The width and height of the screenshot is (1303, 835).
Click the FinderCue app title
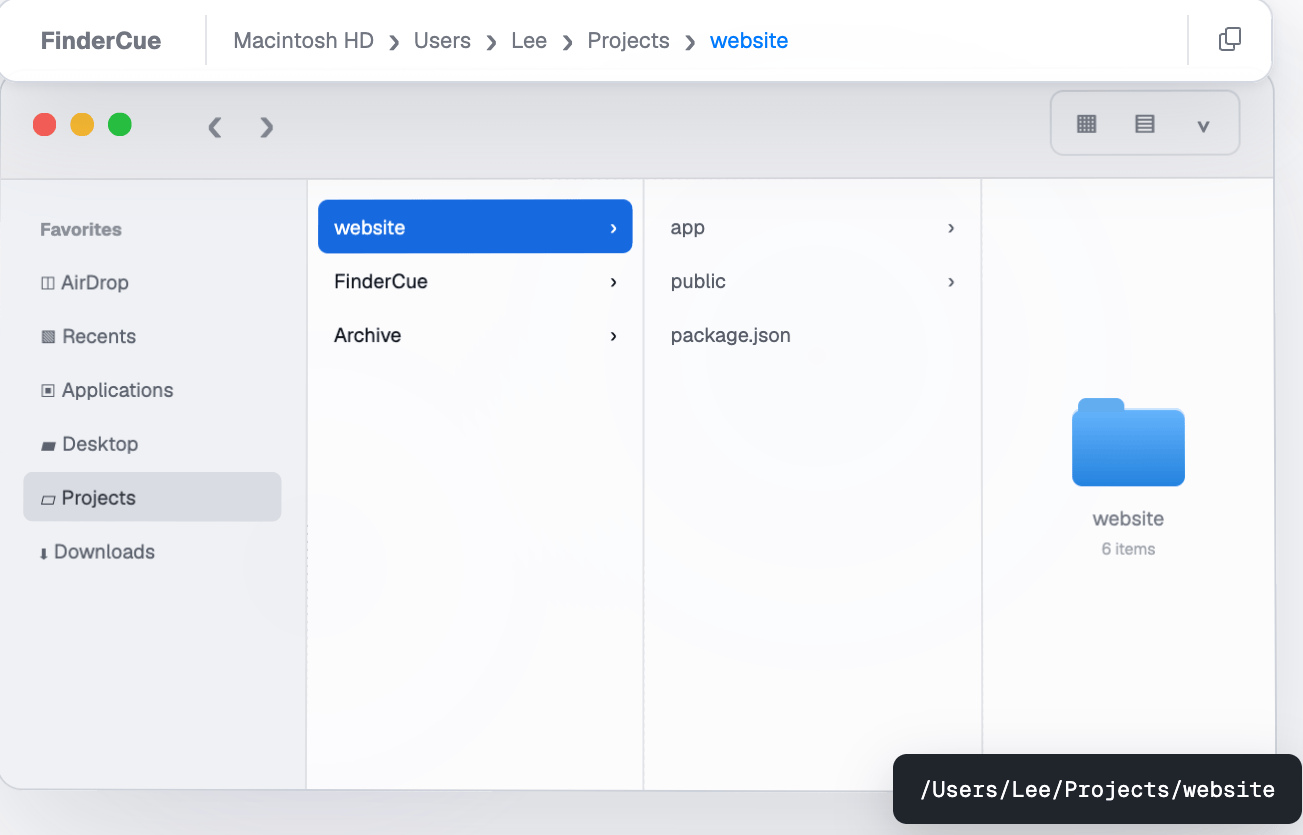[x=101, y=41]
